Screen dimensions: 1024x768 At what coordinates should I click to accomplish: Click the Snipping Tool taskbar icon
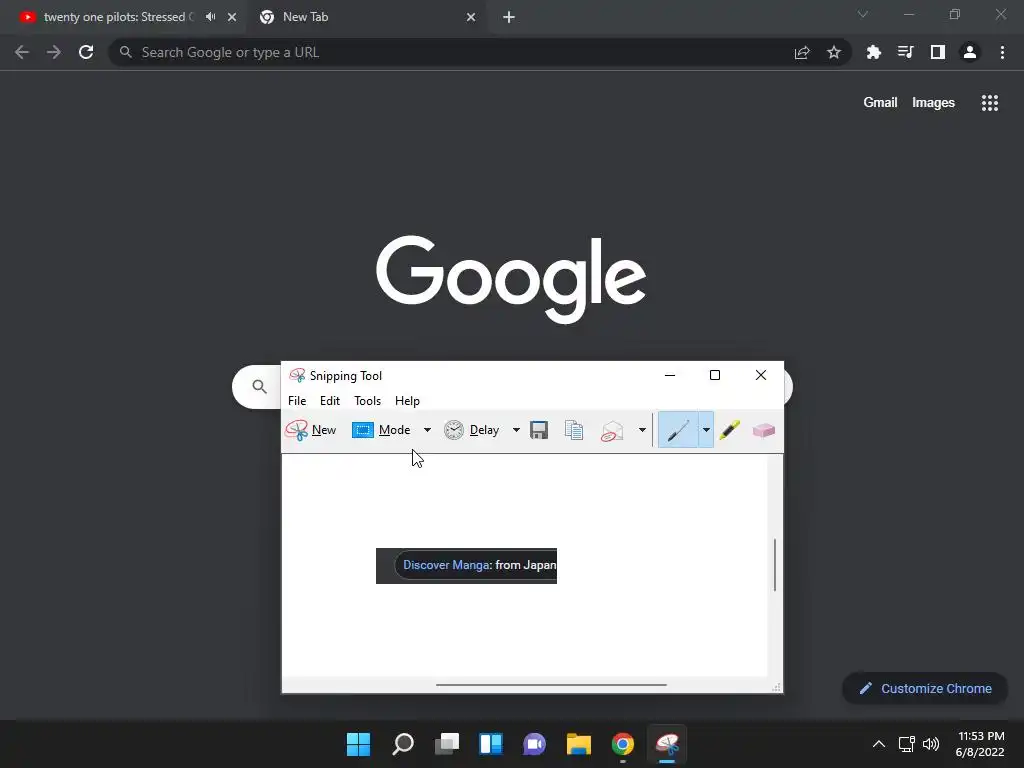667,744
